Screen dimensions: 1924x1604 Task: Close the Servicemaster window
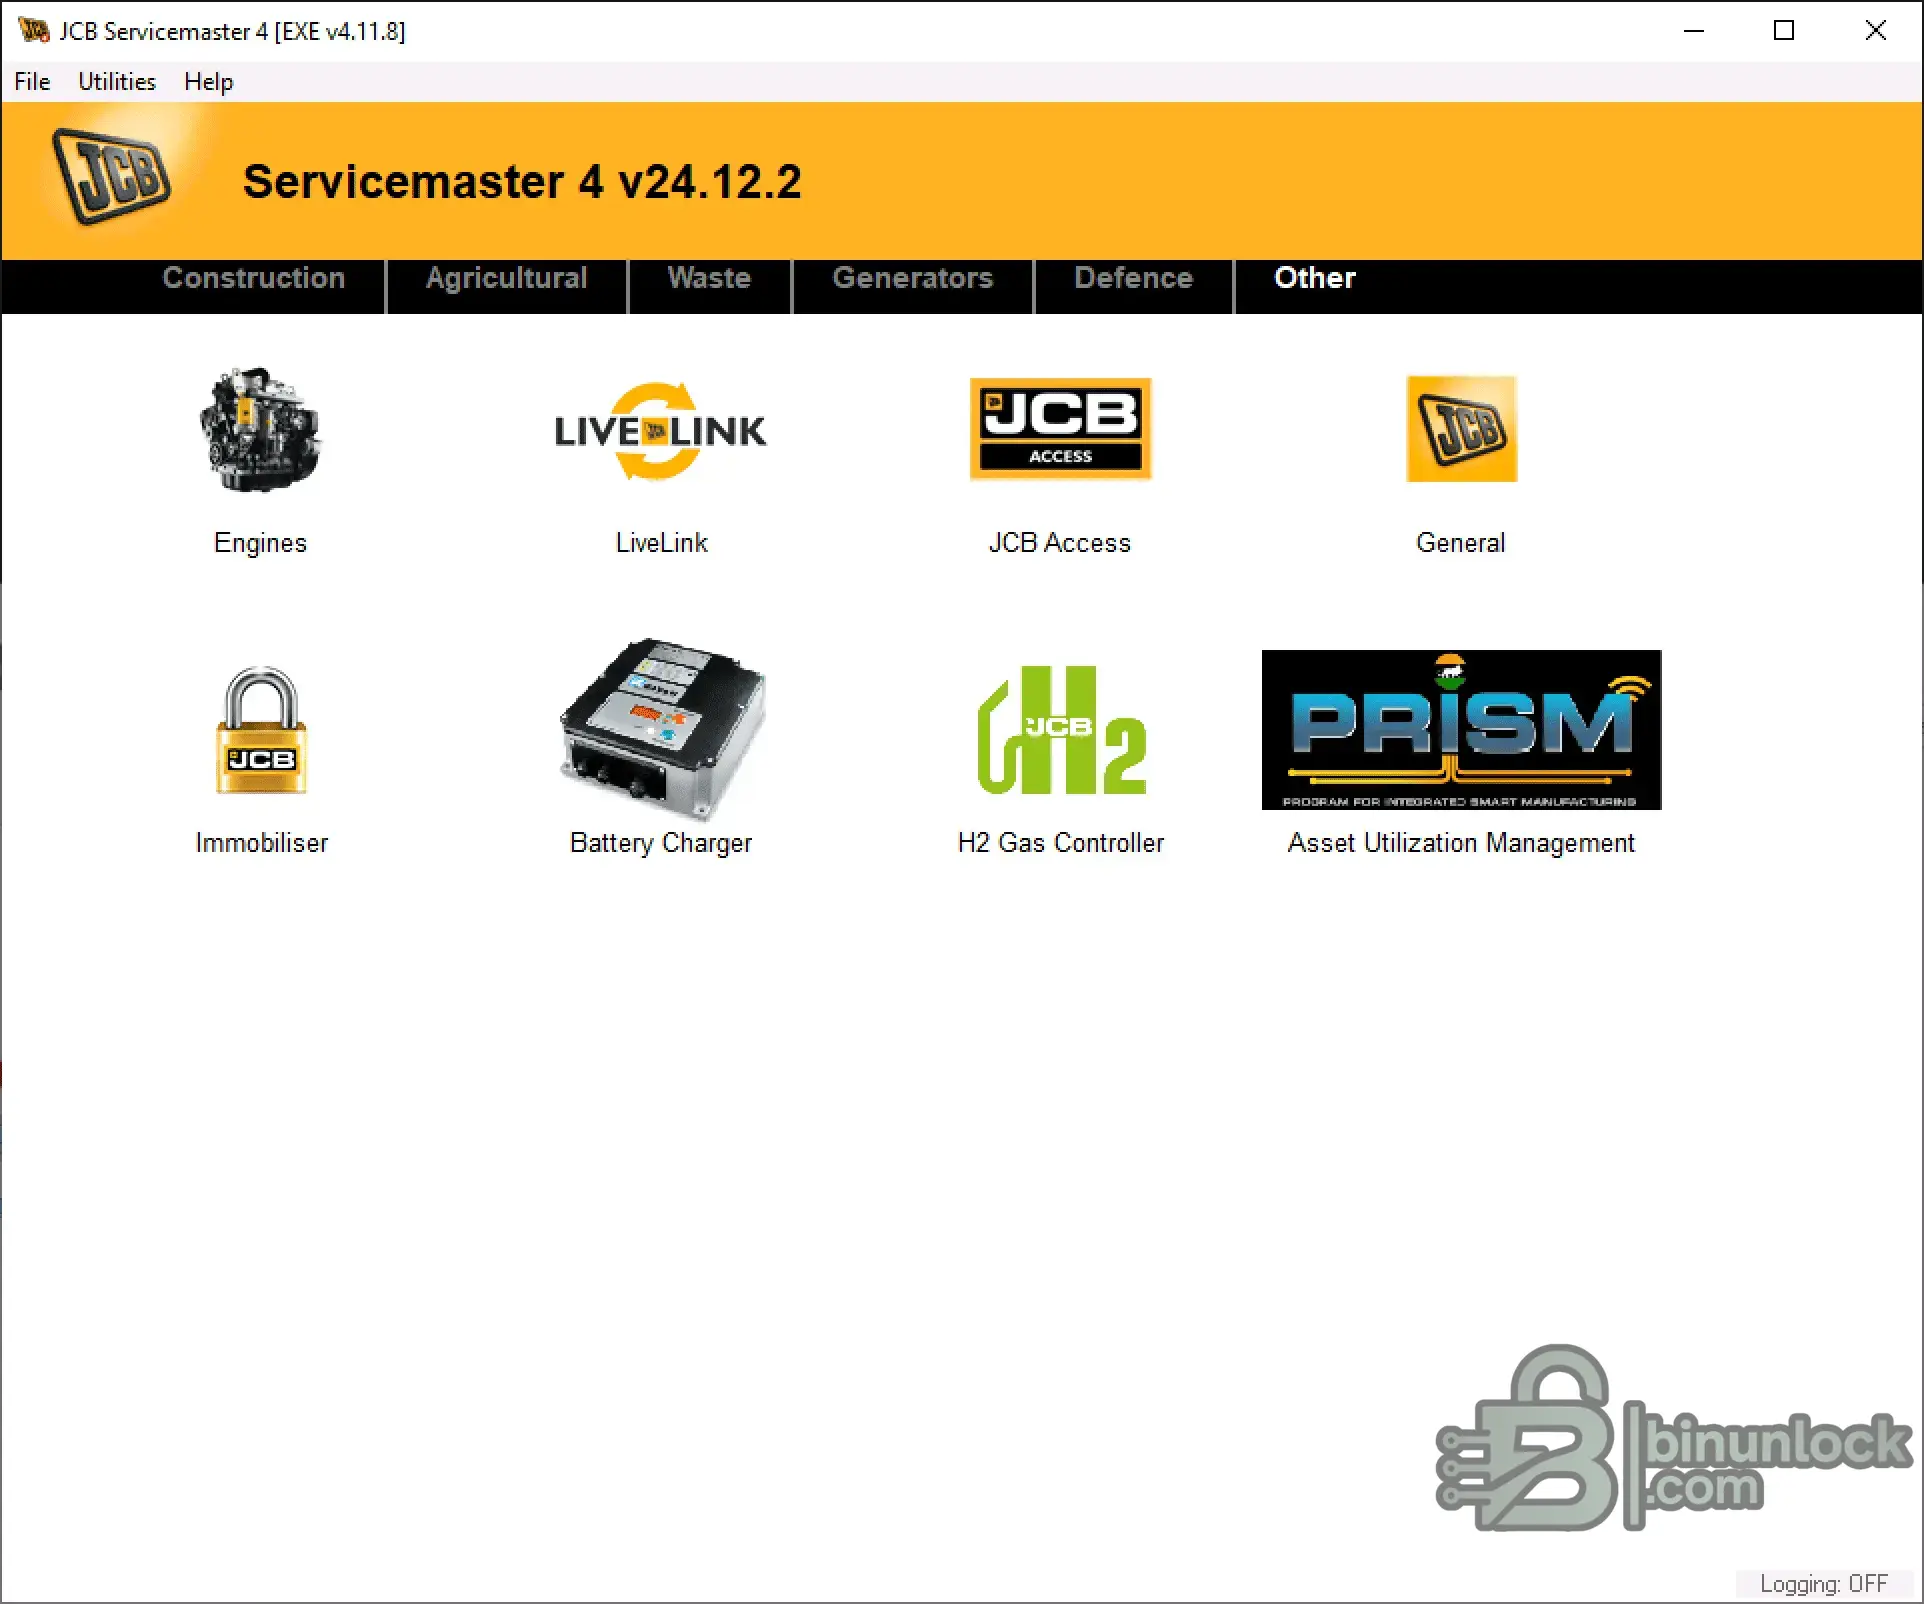click(1876, 31)
